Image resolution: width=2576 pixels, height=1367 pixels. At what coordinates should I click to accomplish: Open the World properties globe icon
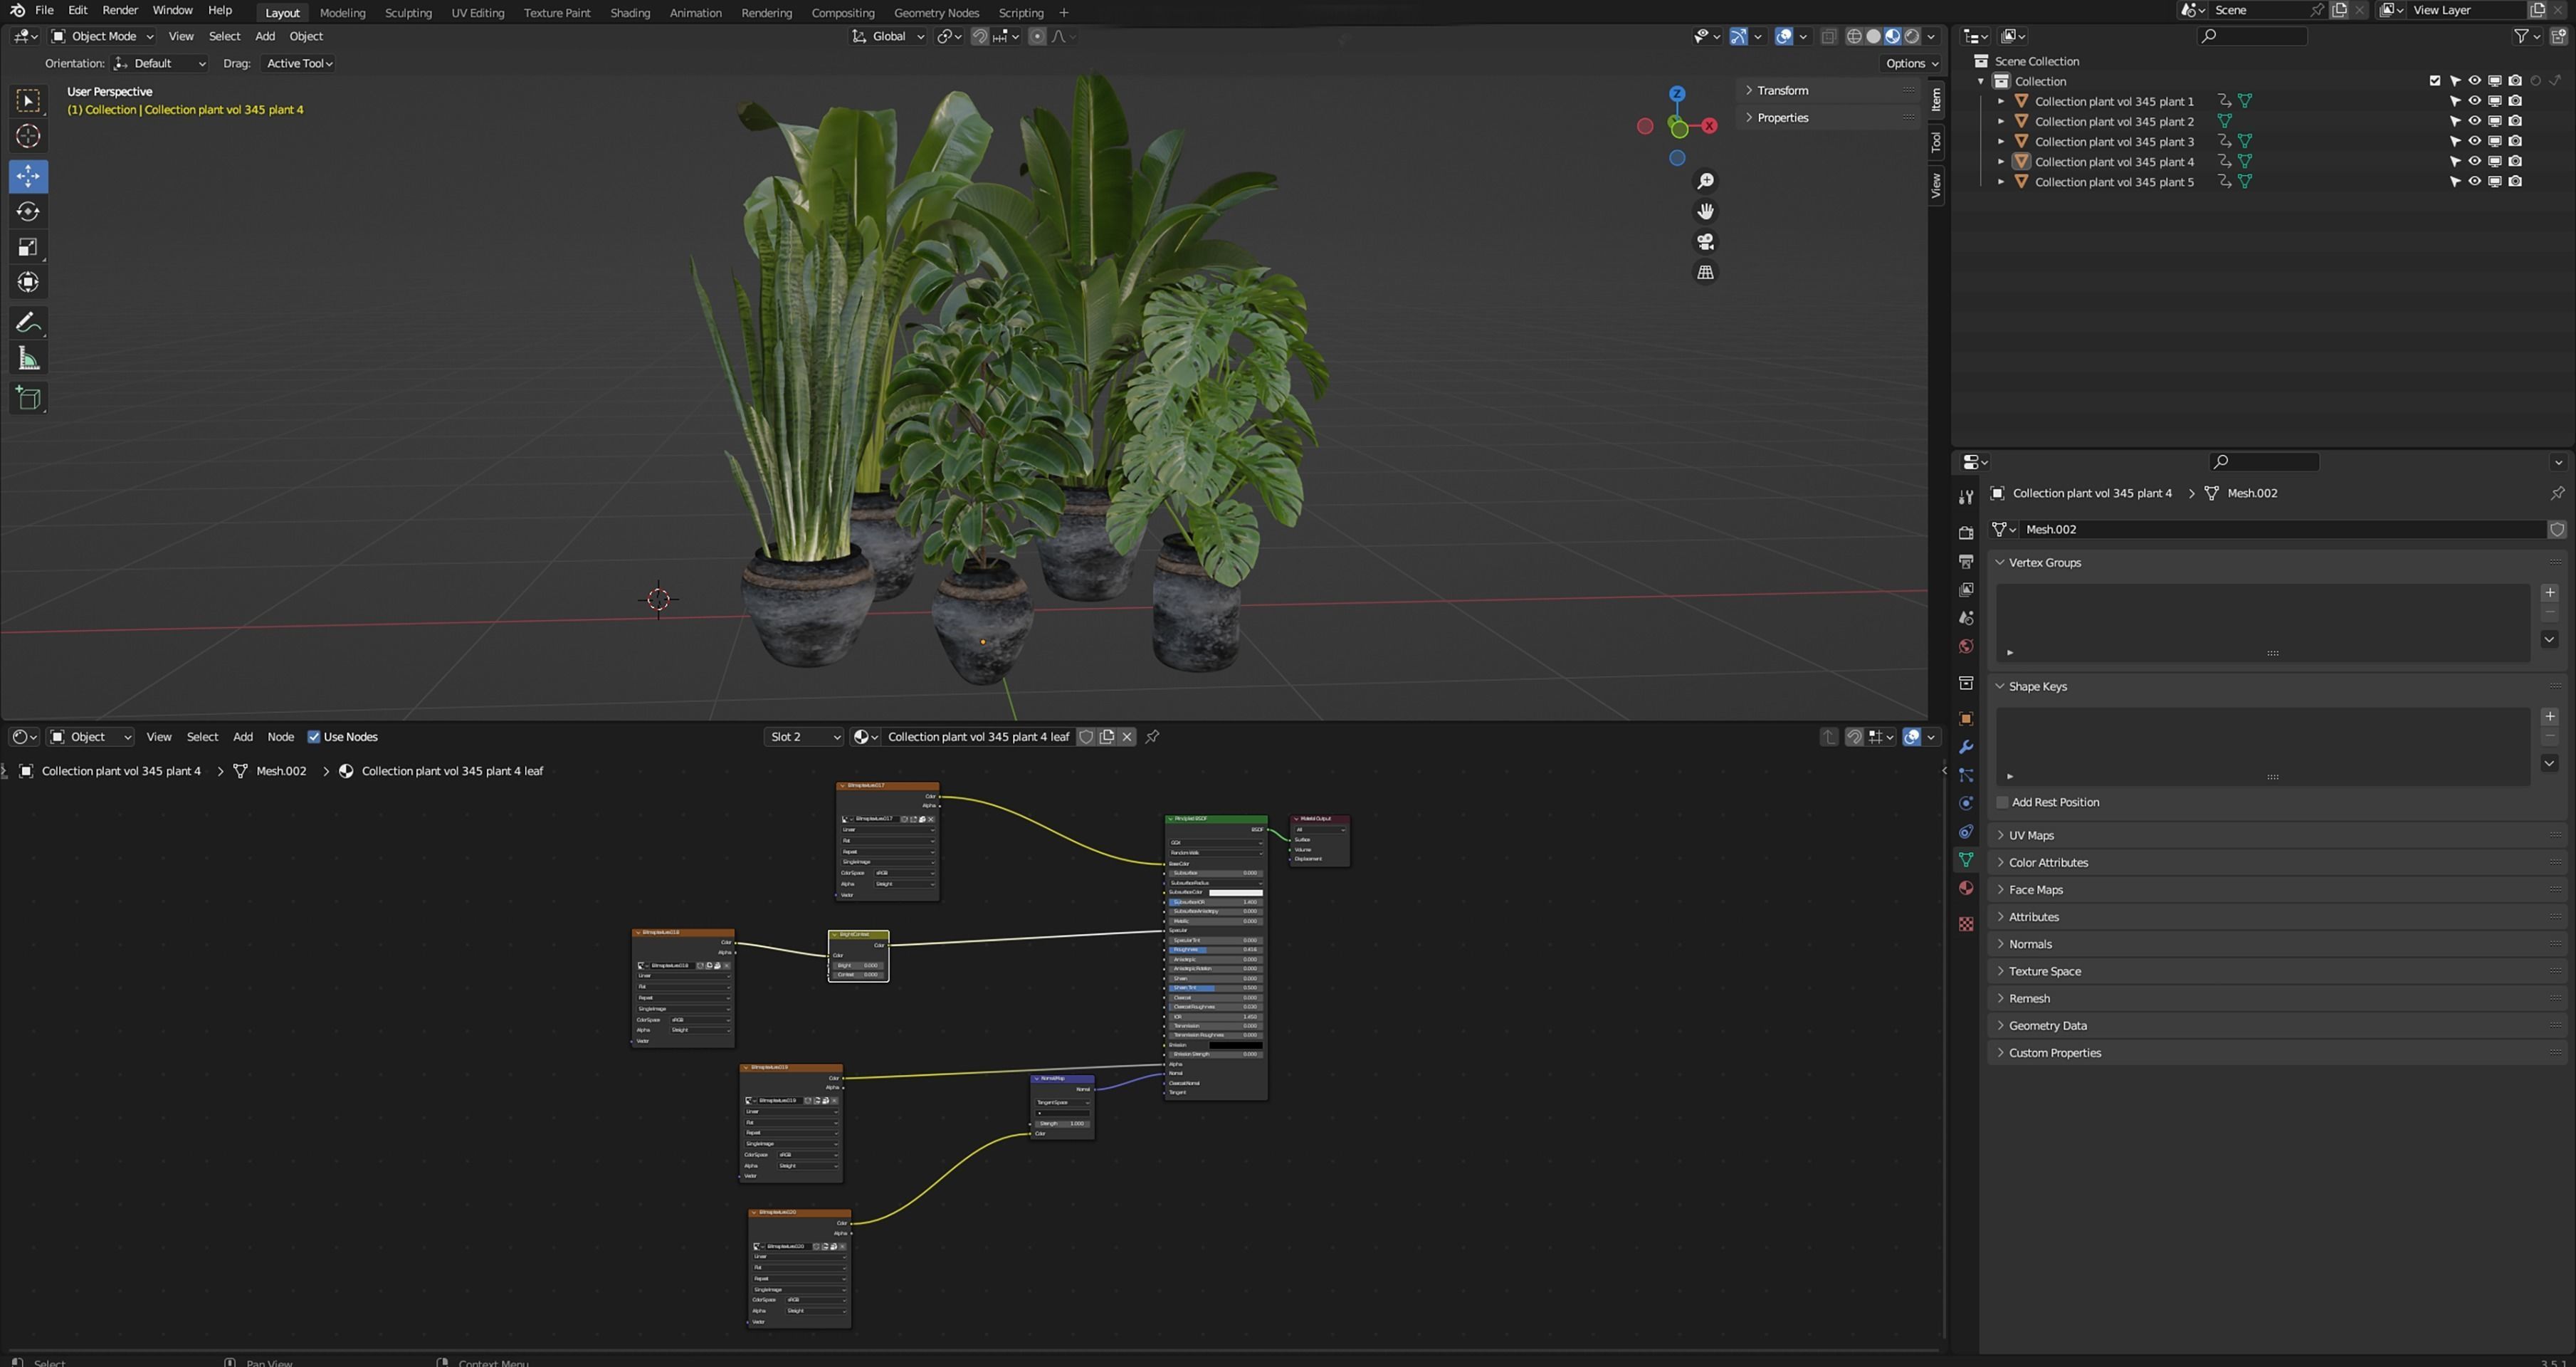pyautogui.click(x=1965, y=646)
